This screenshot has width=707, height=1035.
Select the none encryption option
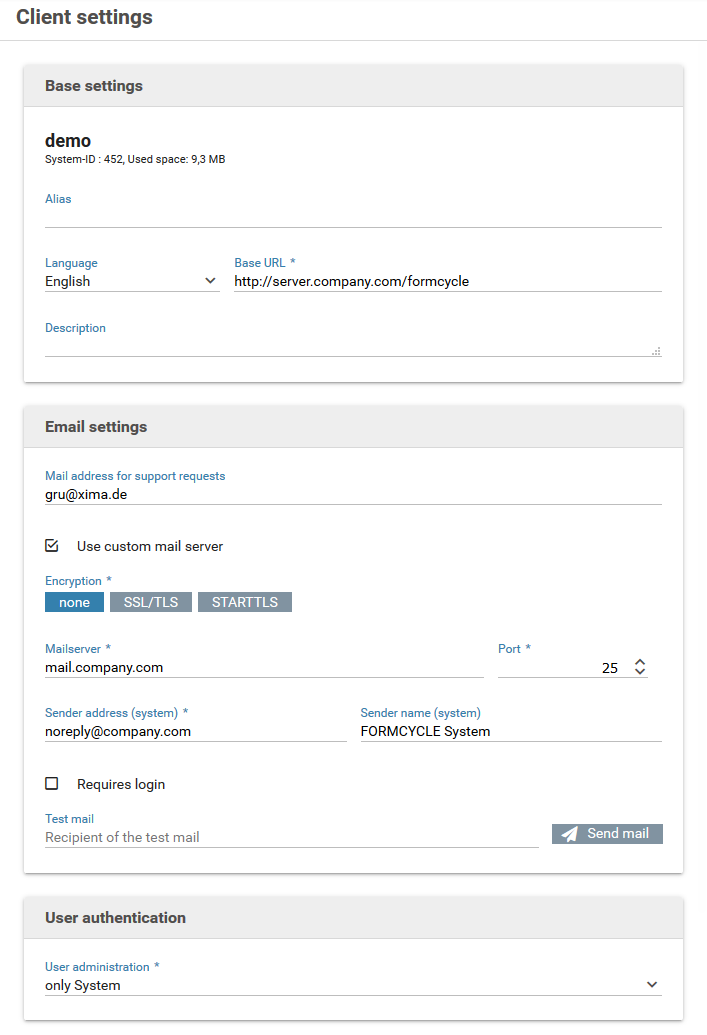pos(74,602)
